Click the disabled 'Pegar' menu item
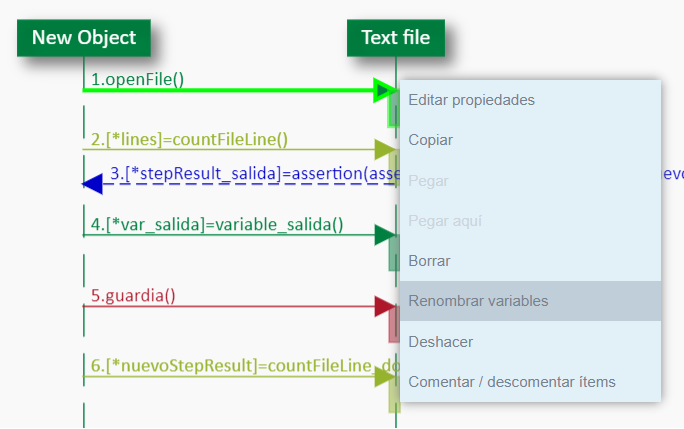Viewport: 684px width, 429px height. (428, 181)
